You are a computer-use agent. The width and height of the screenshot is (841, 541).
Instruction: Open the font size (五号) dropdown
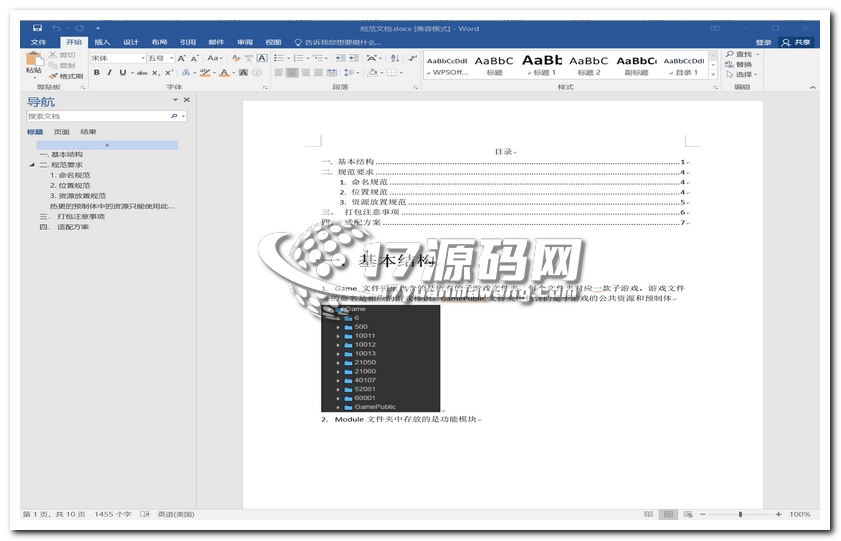click(x=172, y=58)
